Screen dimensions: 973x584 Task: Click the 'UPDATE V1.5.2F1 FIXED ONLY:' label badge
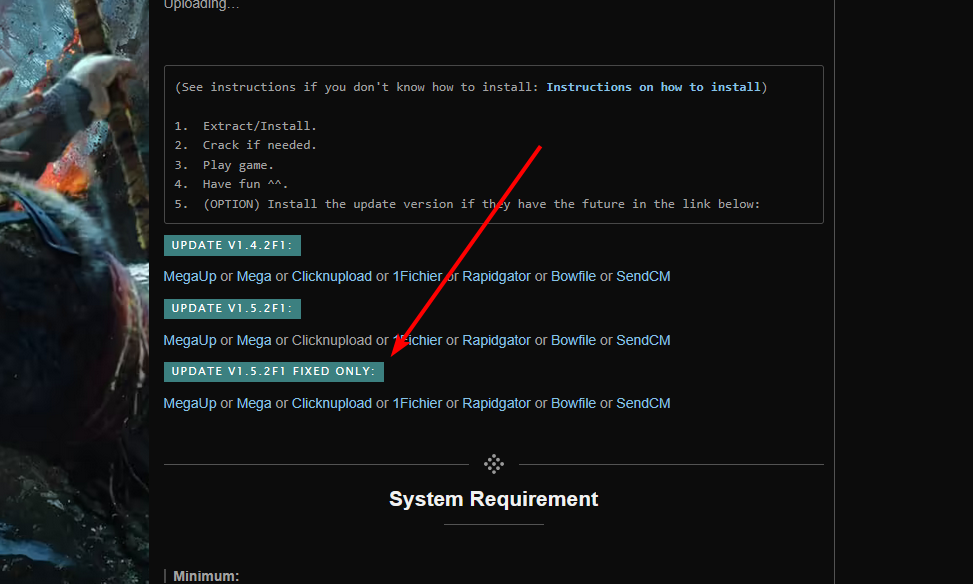(x=274, y=371)
